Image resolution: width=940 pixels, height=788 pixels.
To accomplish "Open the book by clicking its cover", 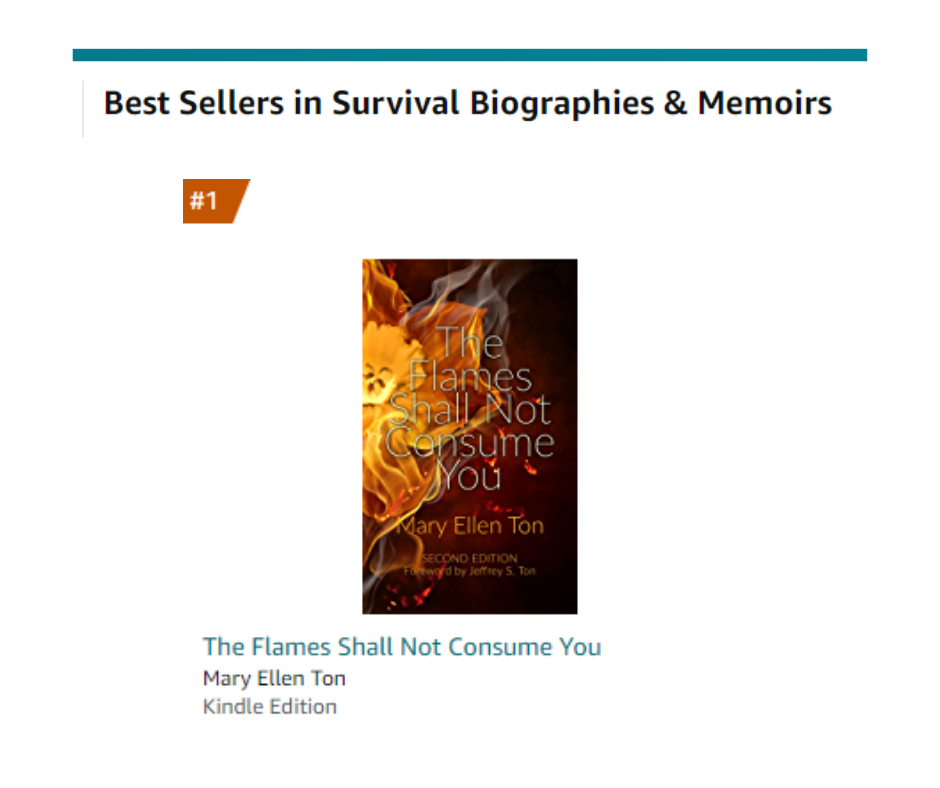I will [468, 435].
